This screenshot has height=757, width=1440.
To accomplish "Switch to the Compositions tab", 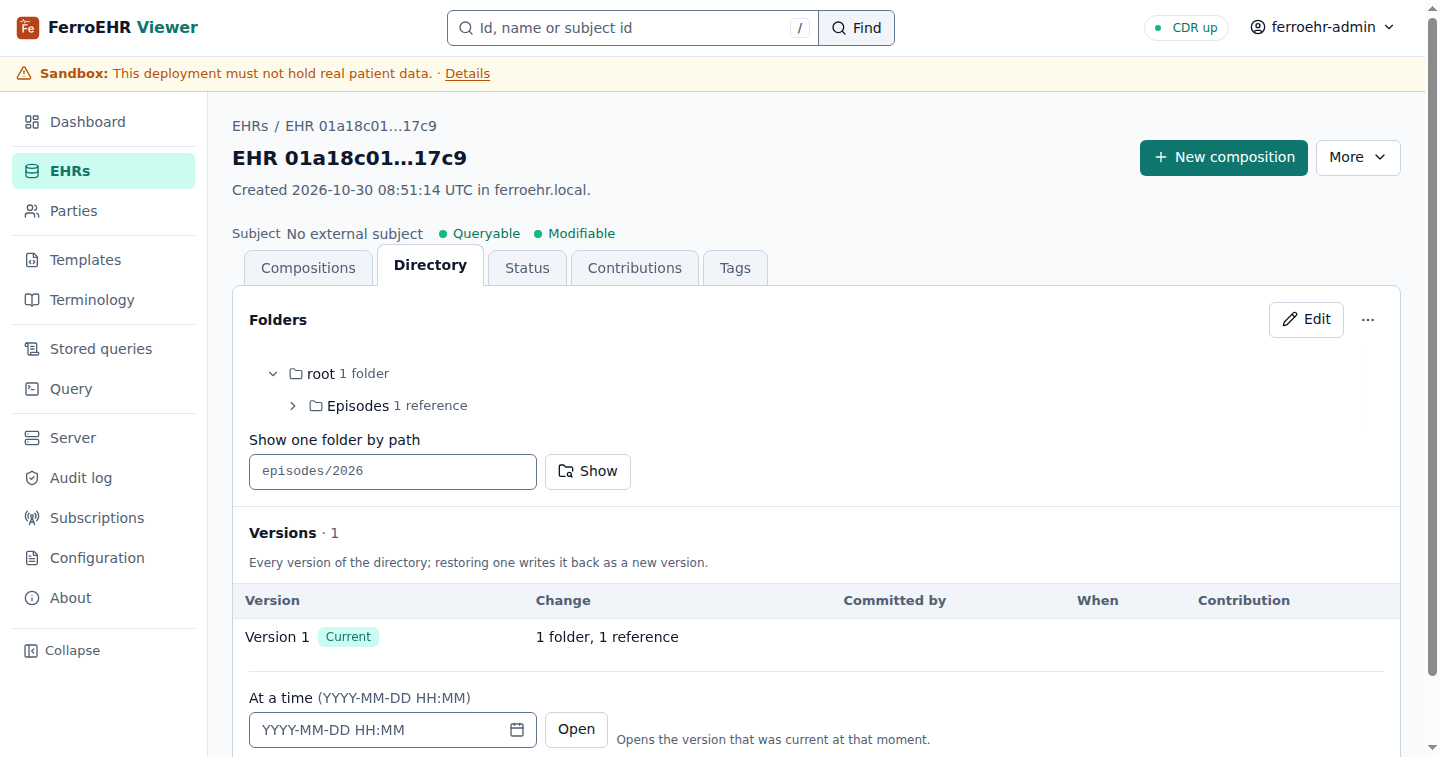I will [x=308, y=268].
